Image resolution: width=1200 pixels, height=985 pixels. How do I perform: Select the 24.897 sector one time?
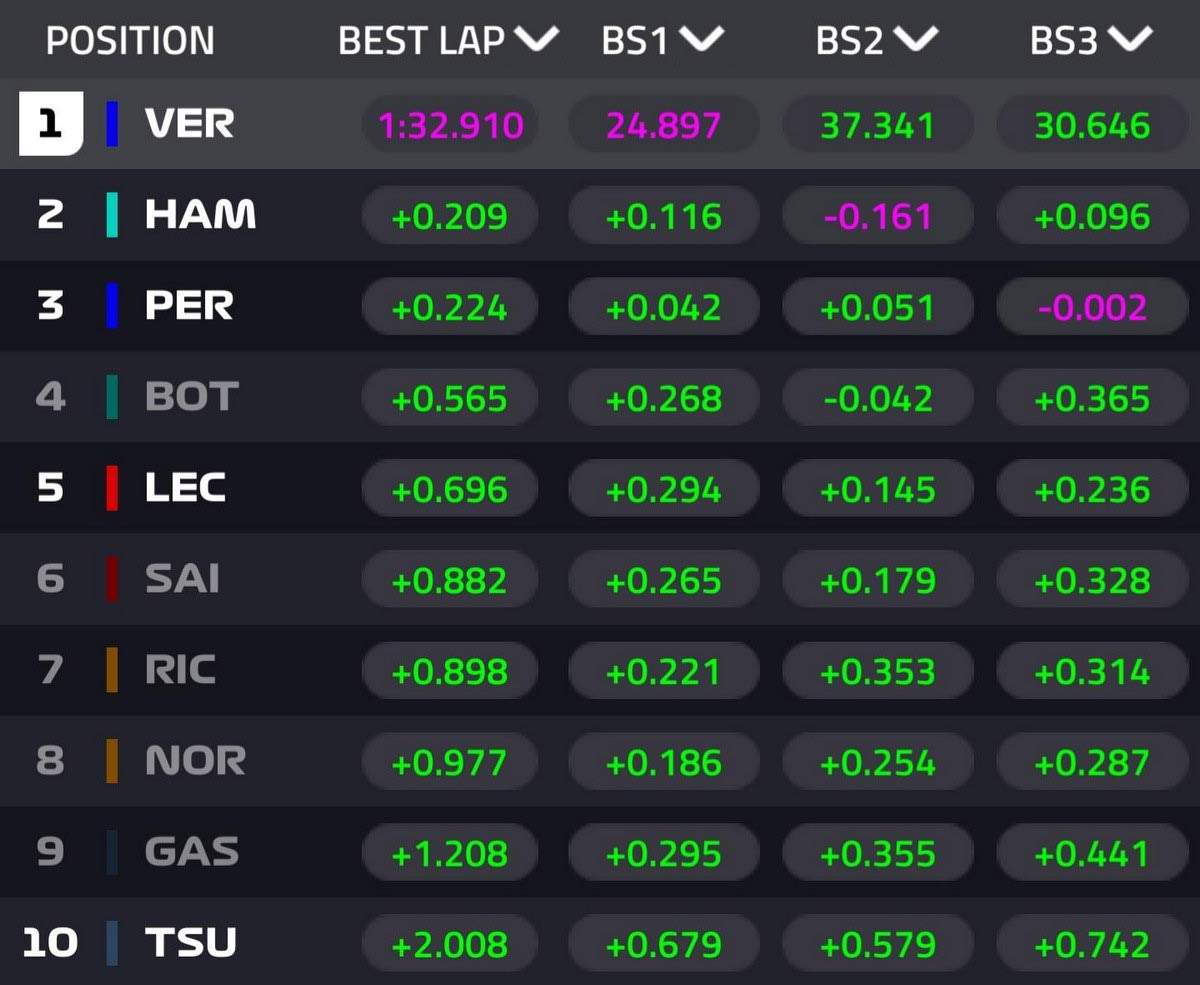pos(664,126)
